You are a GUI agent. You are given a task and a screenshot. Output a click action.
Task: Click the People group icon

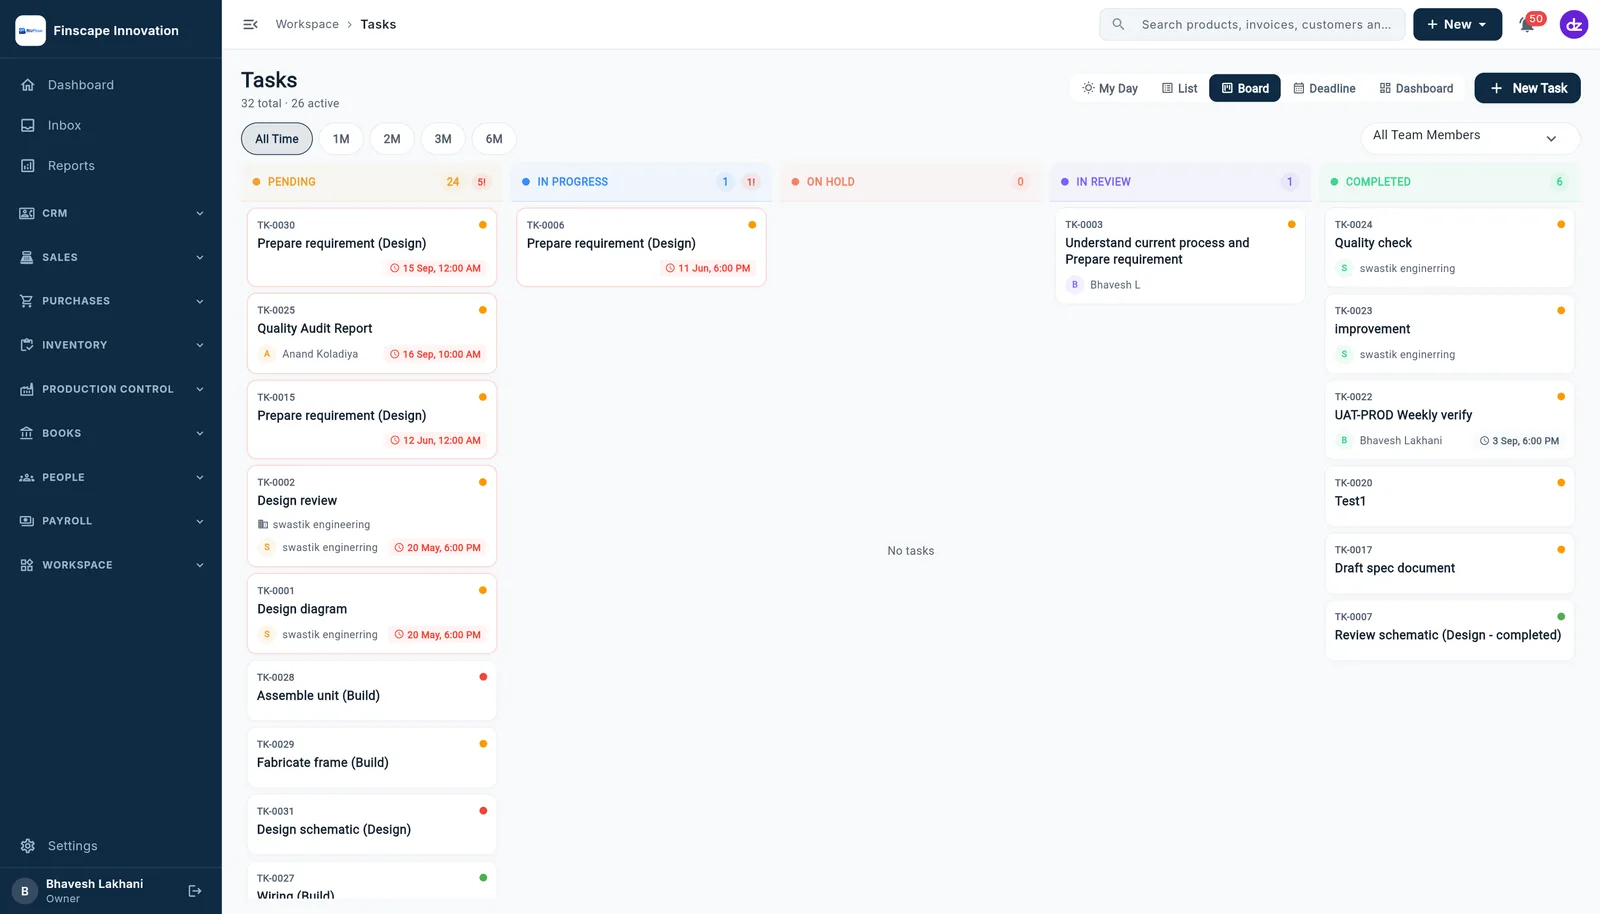(27, 477)
